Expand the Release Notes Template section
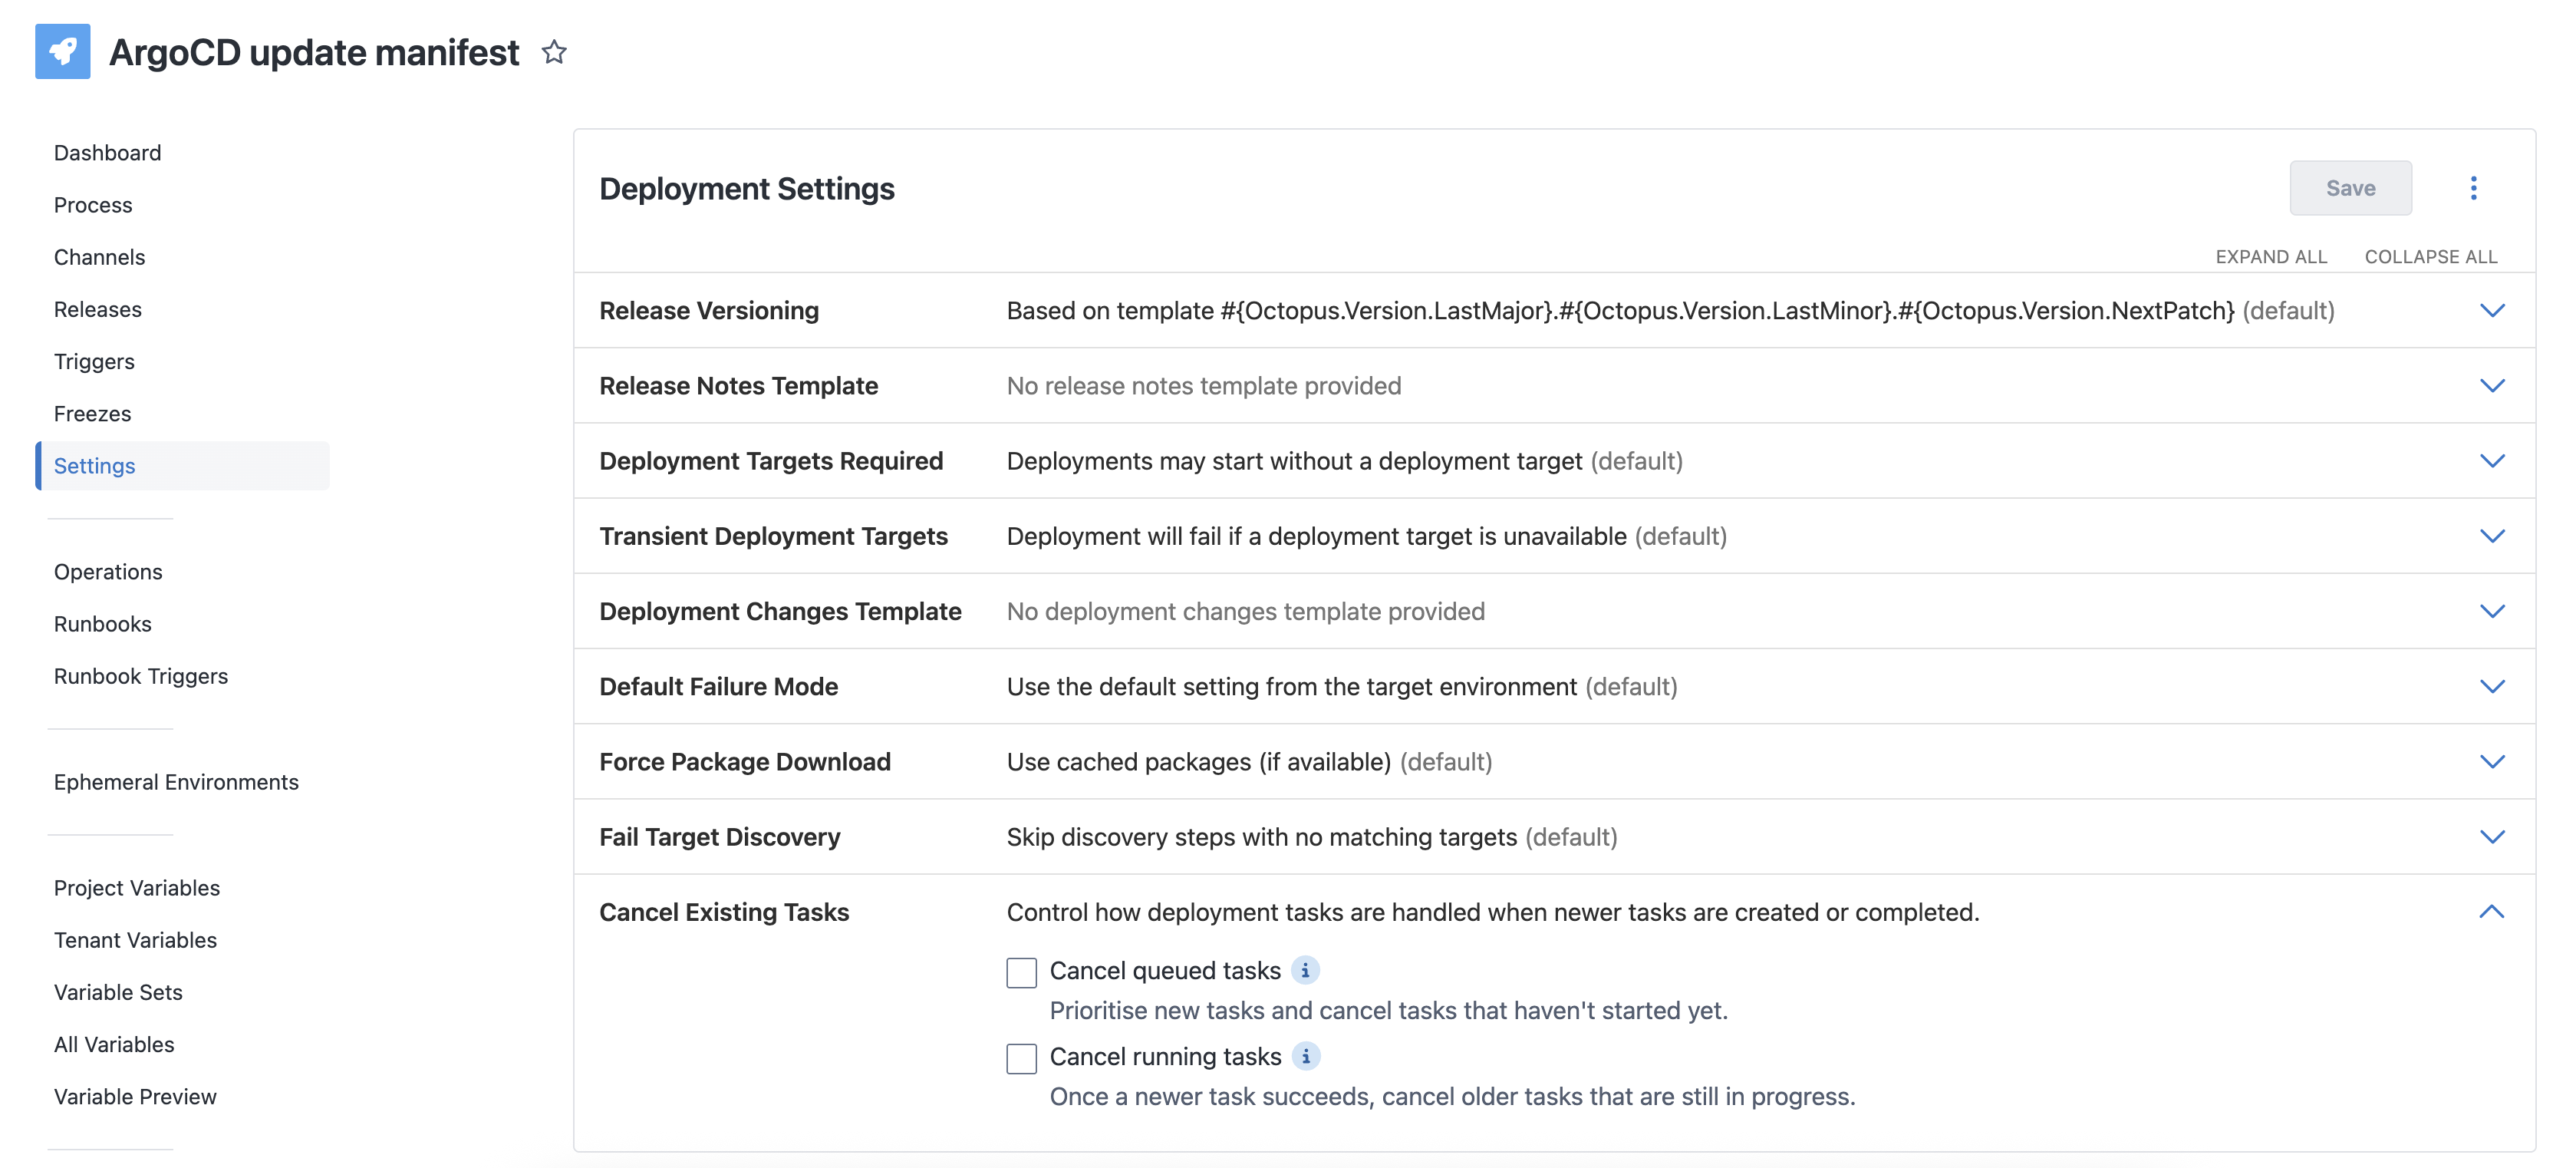 (2492, 385)
